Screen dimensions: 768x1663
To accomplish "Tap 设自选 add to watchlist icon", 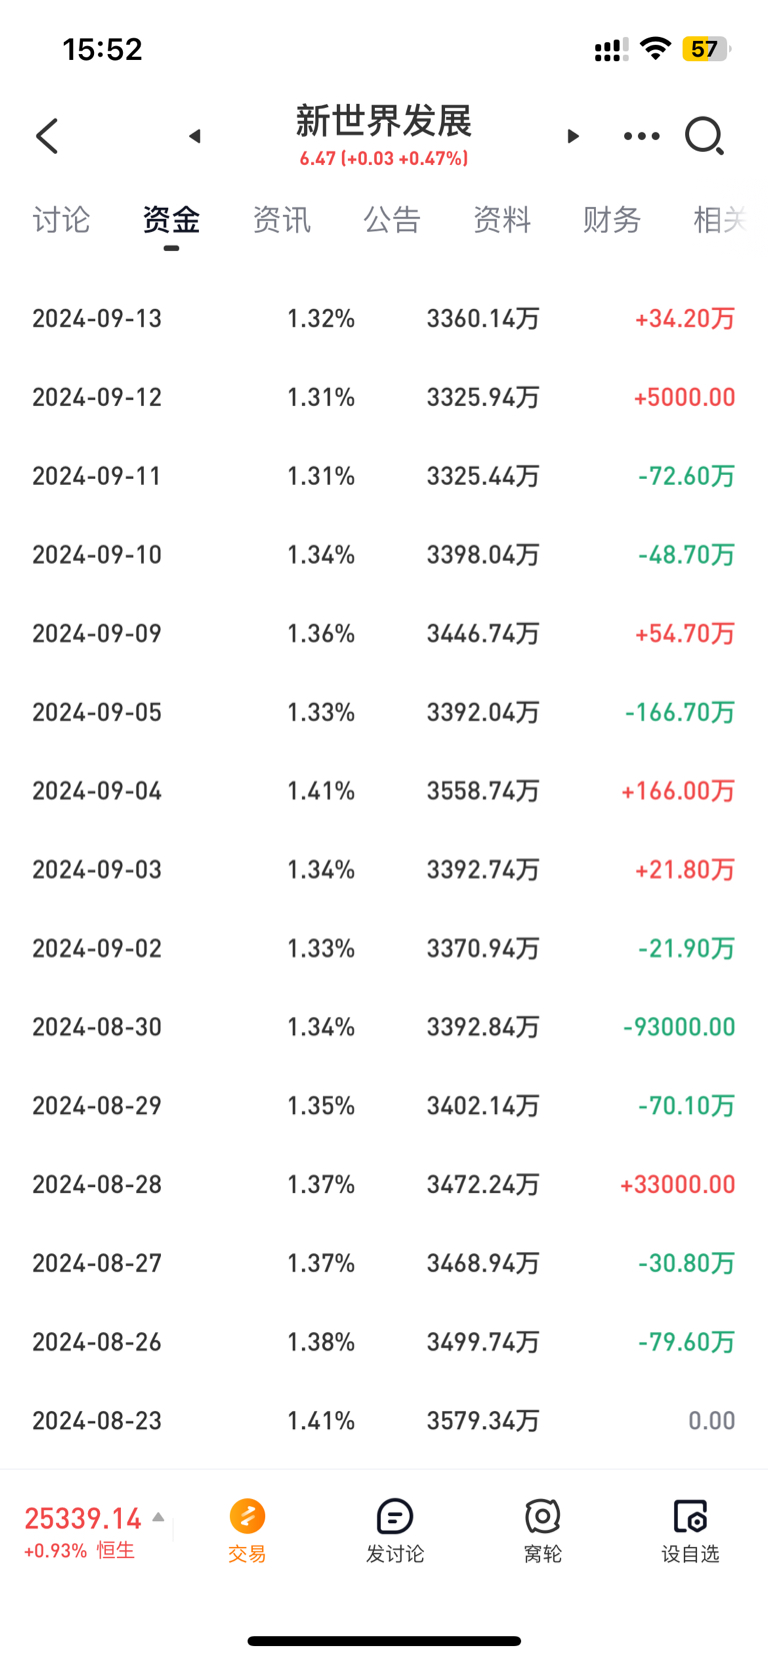I will tap(691, 1530).
